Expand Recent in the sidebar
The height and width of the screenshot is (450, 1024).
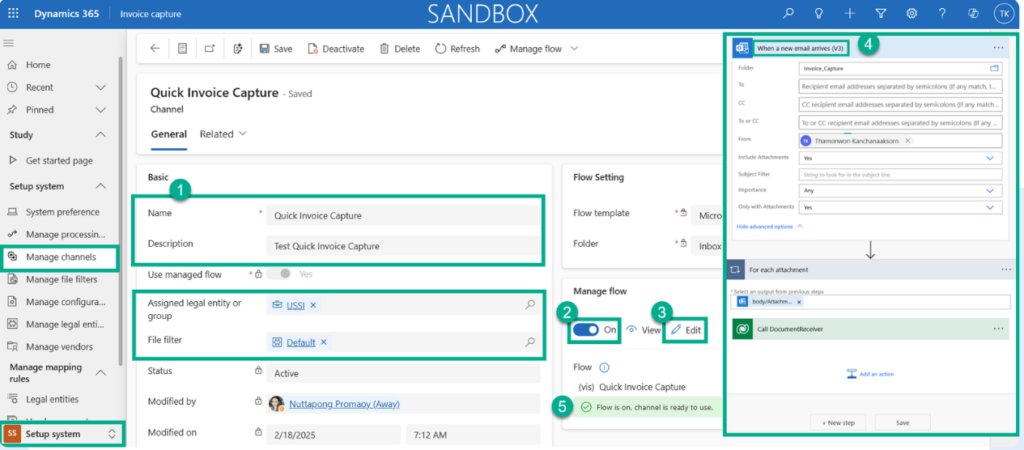(101, 87)
